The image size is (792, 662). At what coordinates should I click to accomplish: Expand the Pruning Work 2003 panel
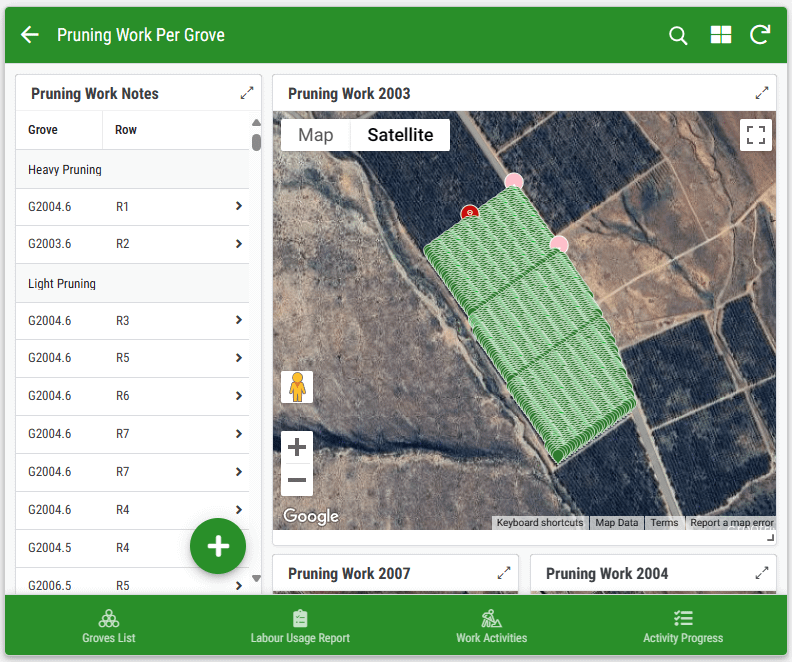click(762, 93)
